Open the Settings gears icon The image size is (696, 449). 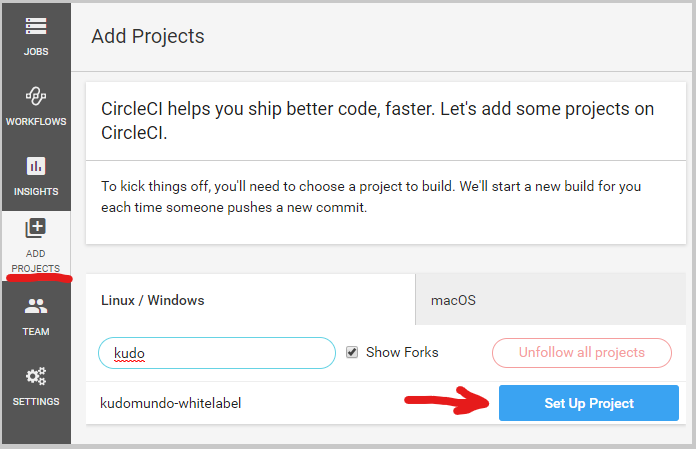[x=36, y=376]
